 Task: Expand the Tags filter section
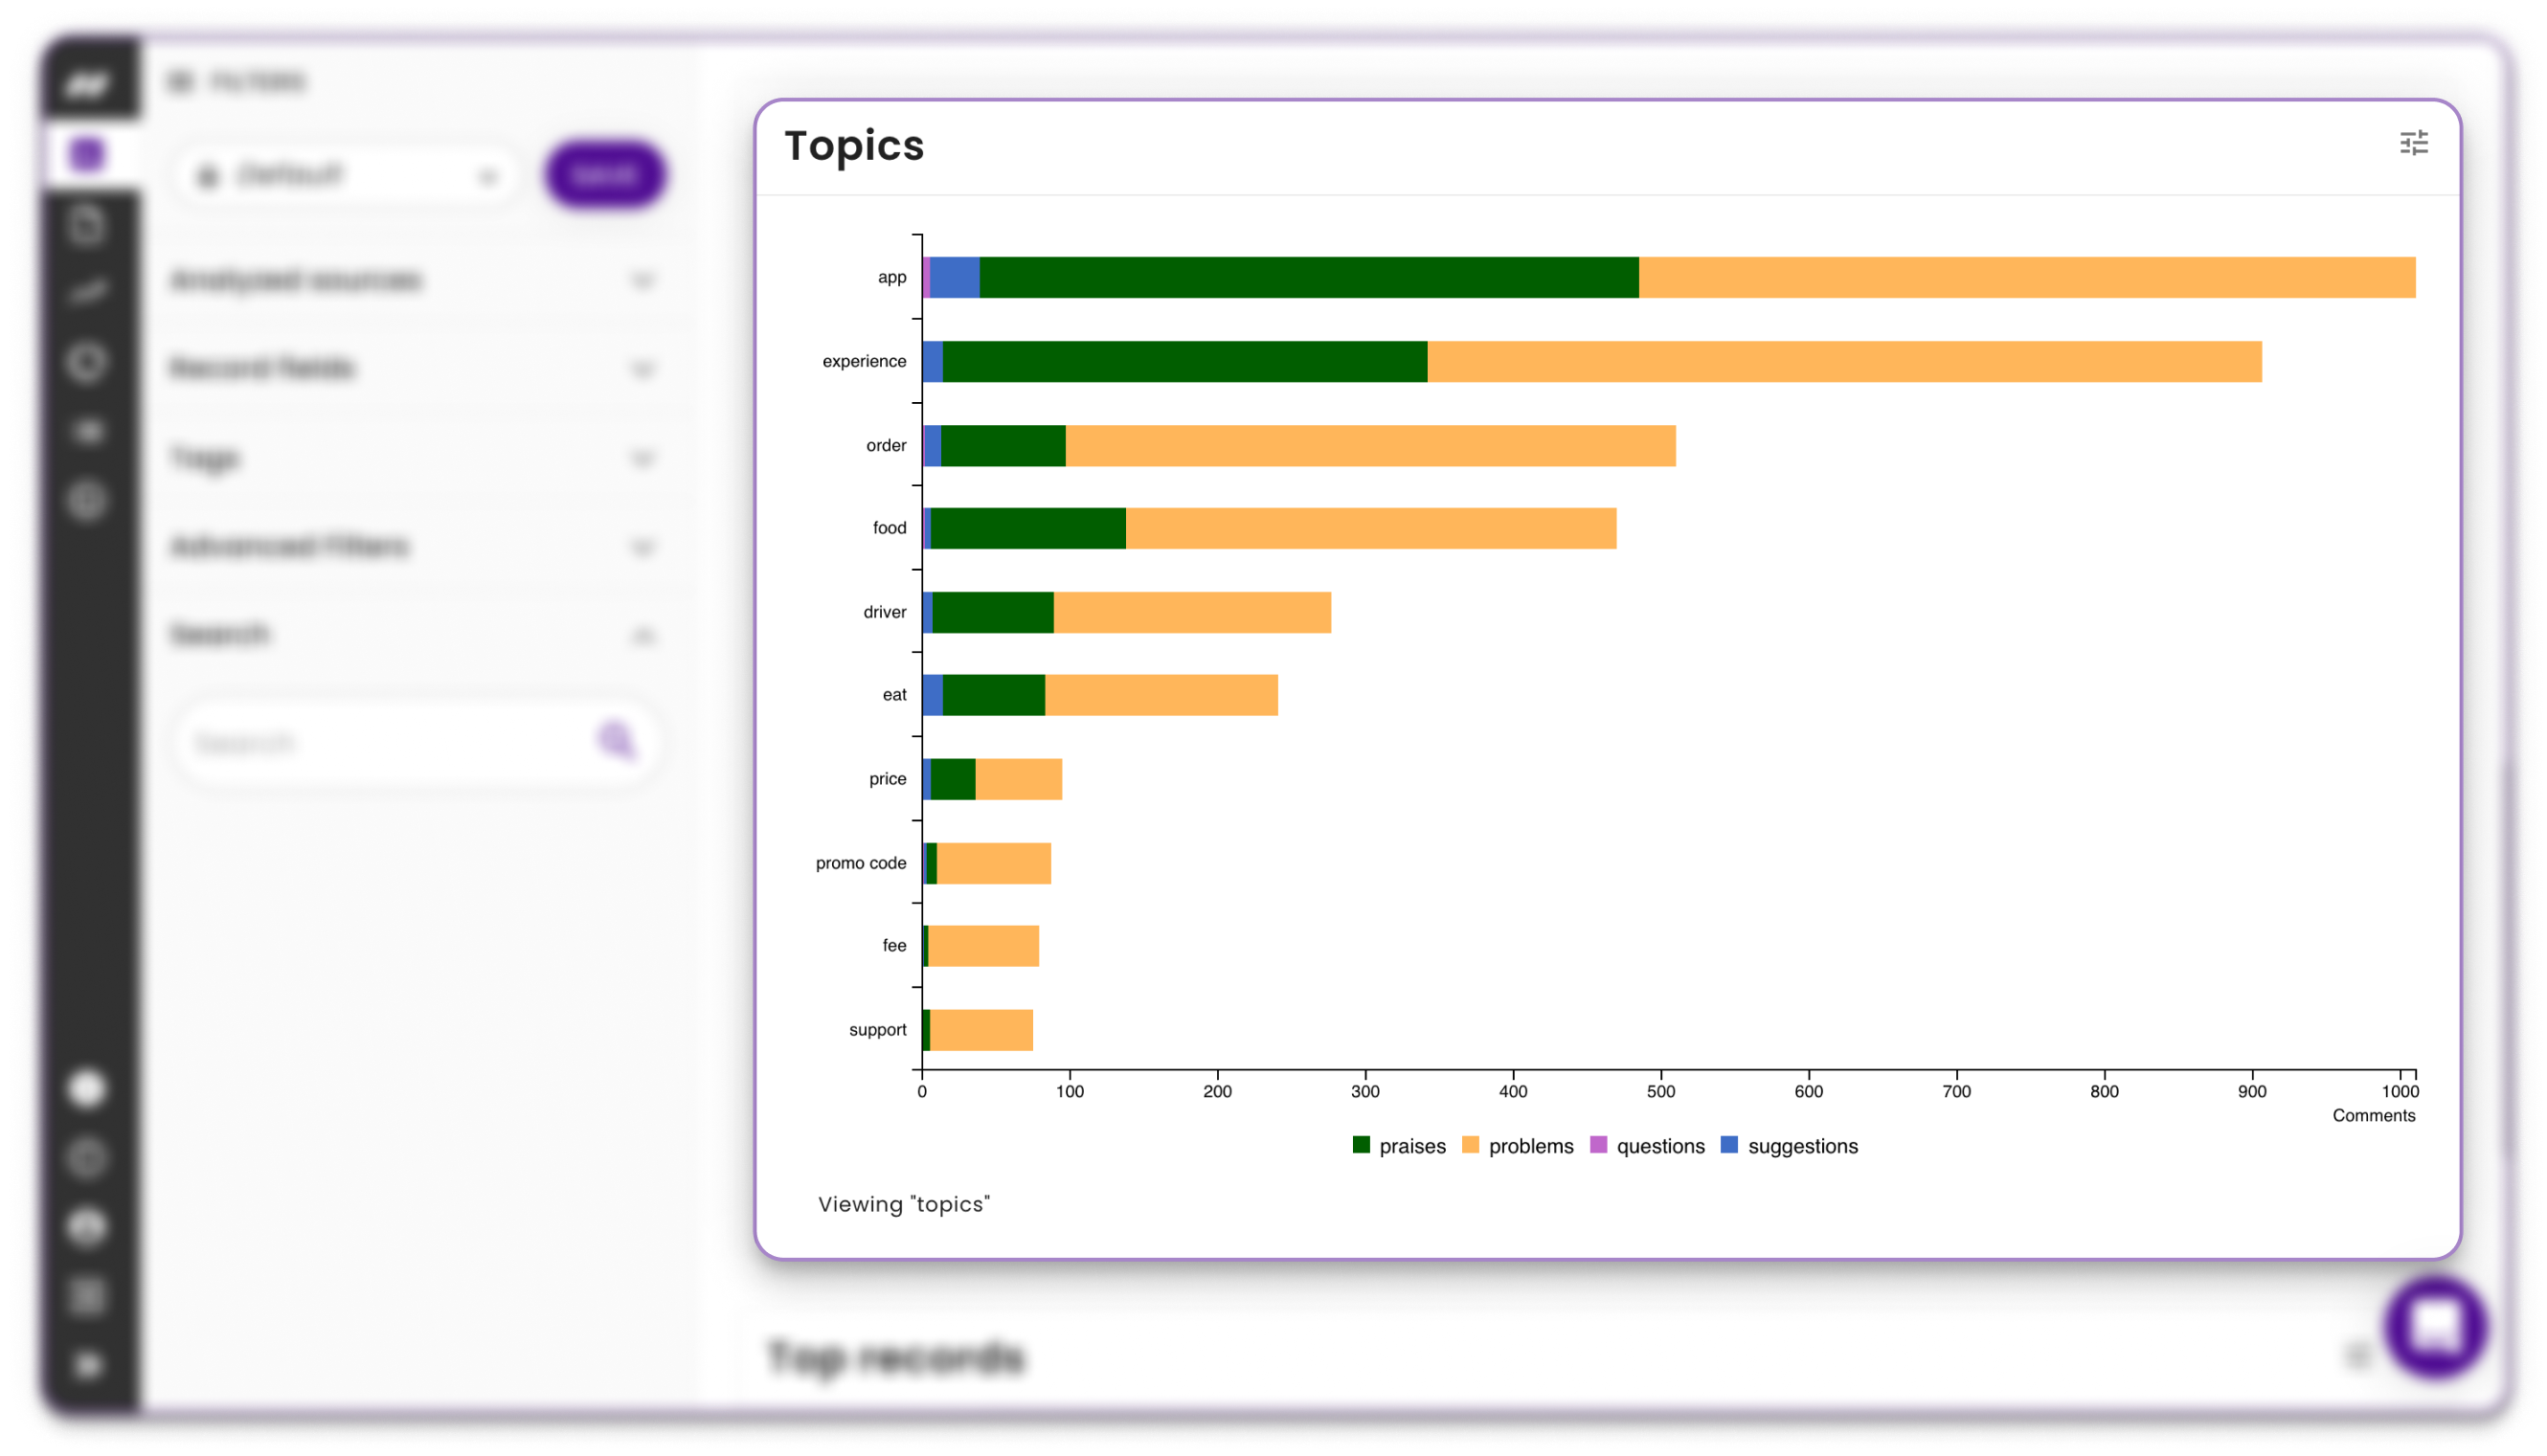click(x=412, y=458)
